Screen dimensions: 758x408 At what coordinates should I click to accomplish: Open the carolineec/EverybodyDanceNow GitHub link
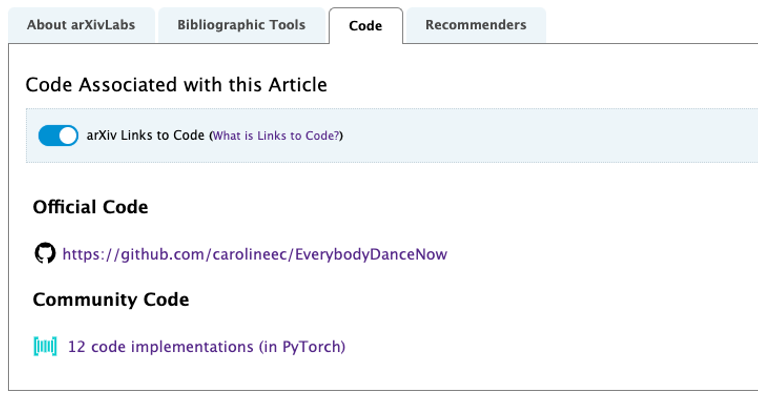254,254
